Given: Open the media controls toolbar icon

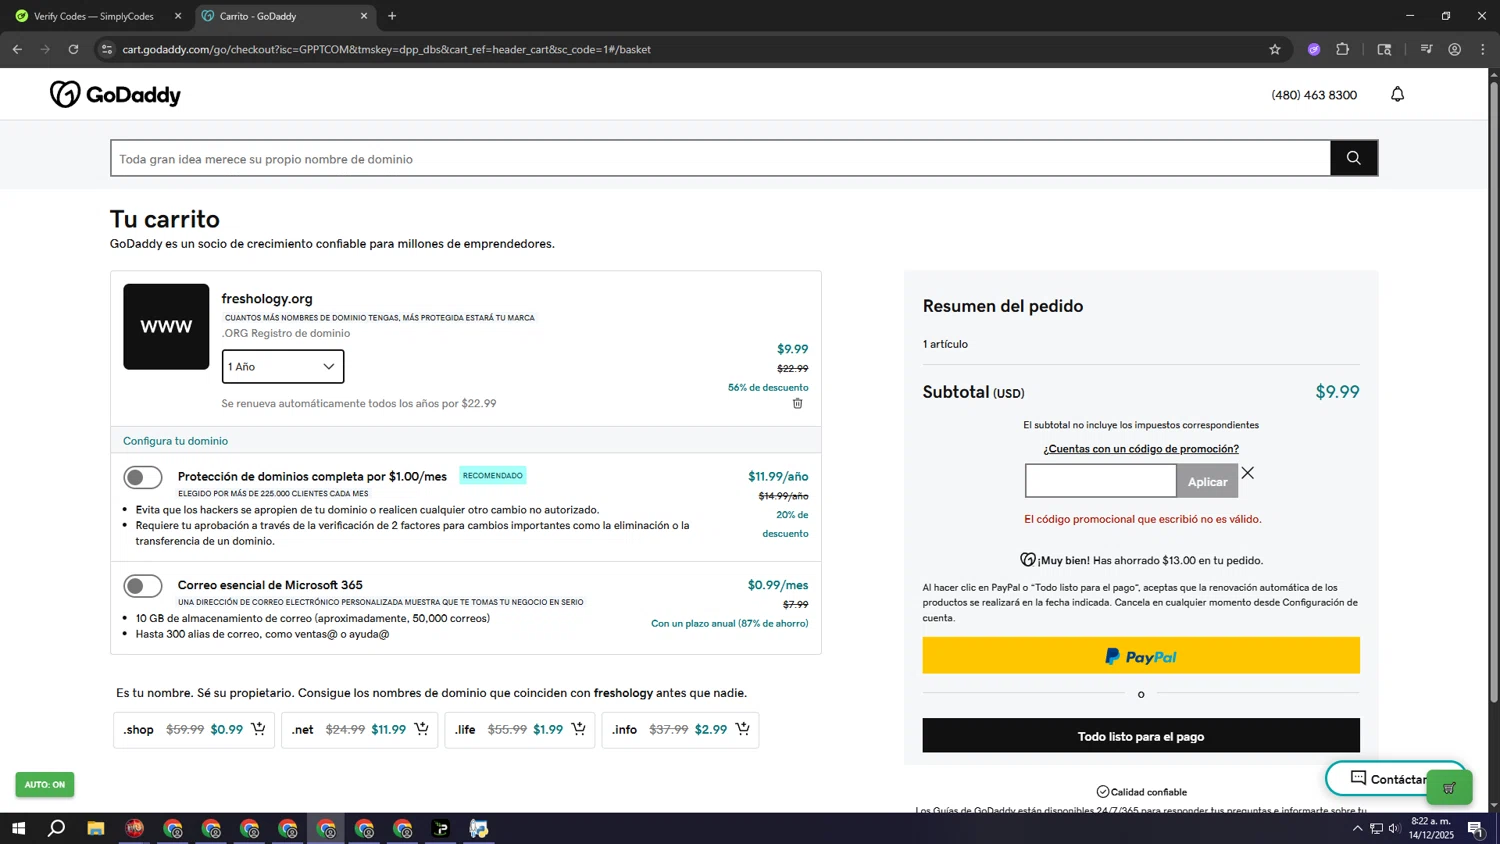Looking at the screenshot, I should (1426, 49).
